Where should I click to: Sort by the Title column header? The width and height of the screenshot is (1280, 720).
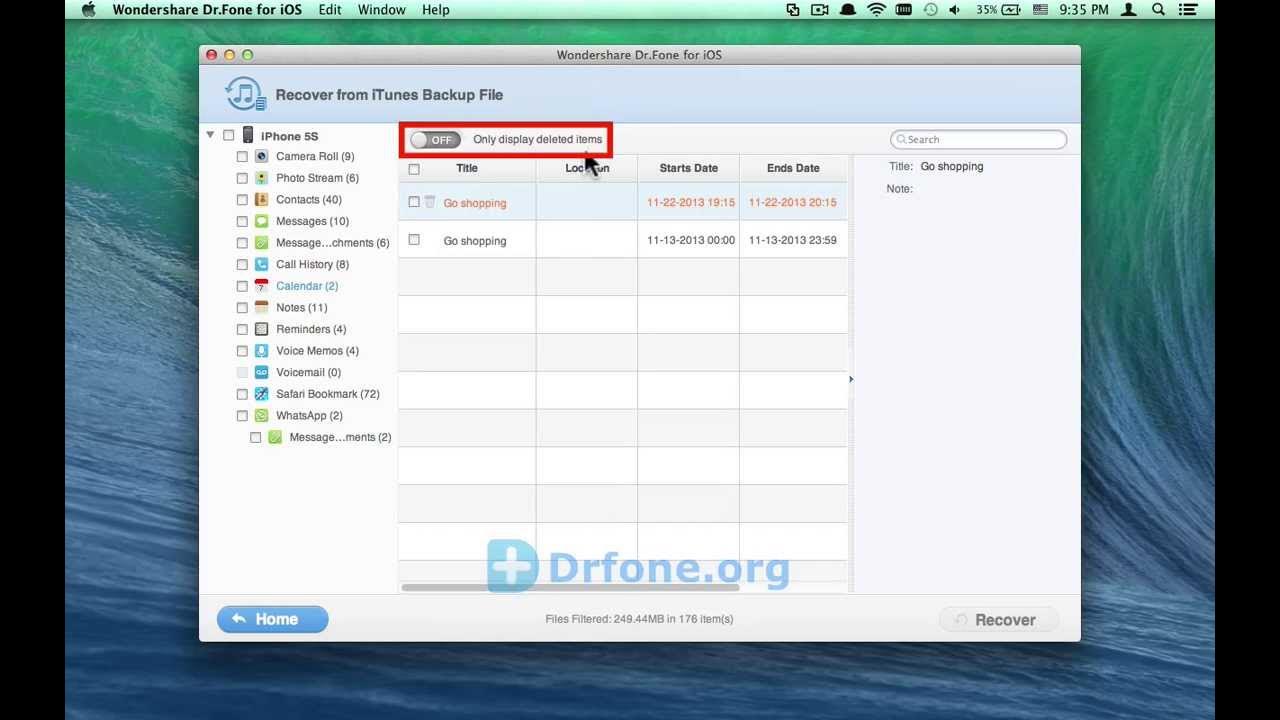click(x=467, y=168)
